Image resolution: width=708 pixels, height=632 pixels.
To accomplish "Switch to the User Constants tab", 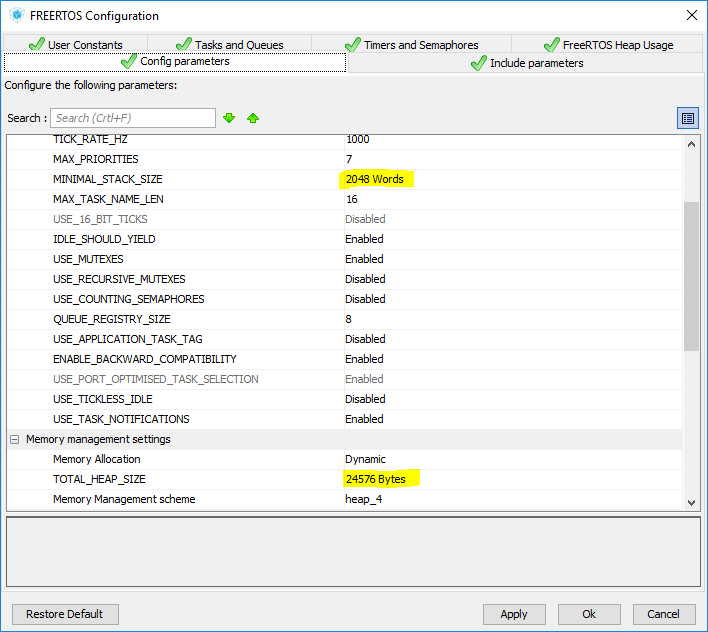I will [75, 45].
